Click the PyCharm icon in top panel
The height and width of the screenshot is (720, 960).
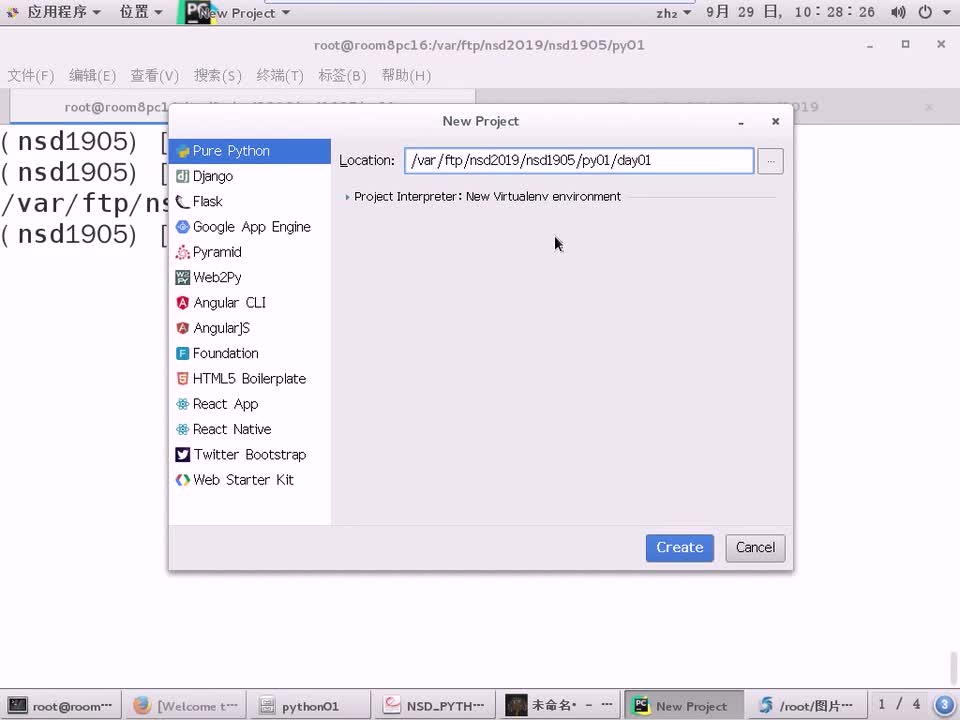point(198,12)
